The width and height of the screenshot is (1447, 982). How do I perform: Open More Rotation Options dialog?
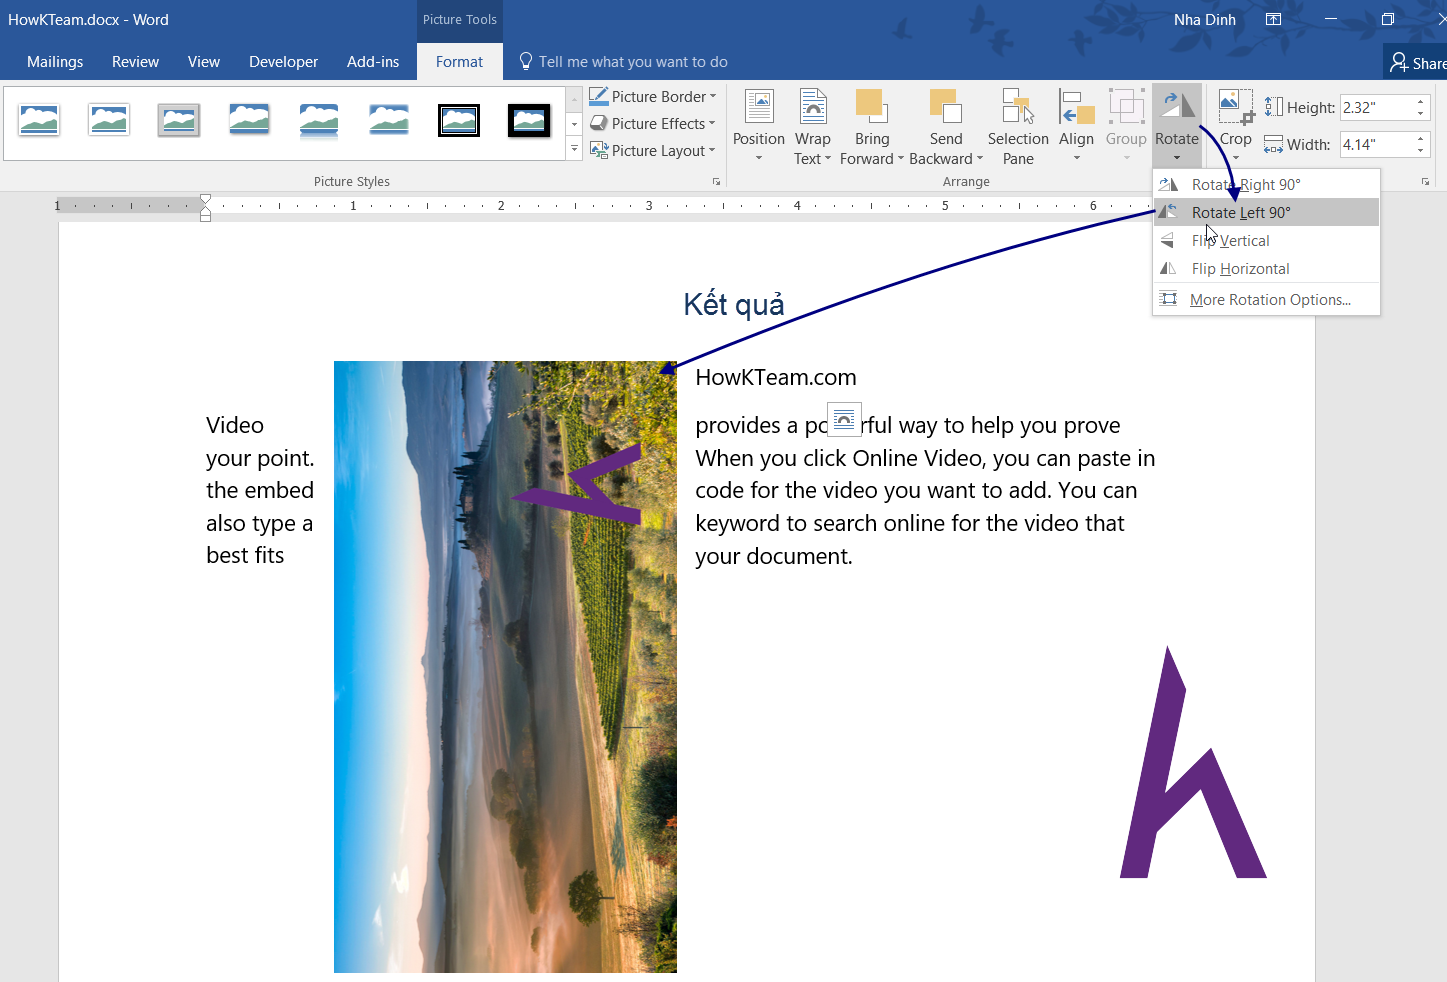1266,299
